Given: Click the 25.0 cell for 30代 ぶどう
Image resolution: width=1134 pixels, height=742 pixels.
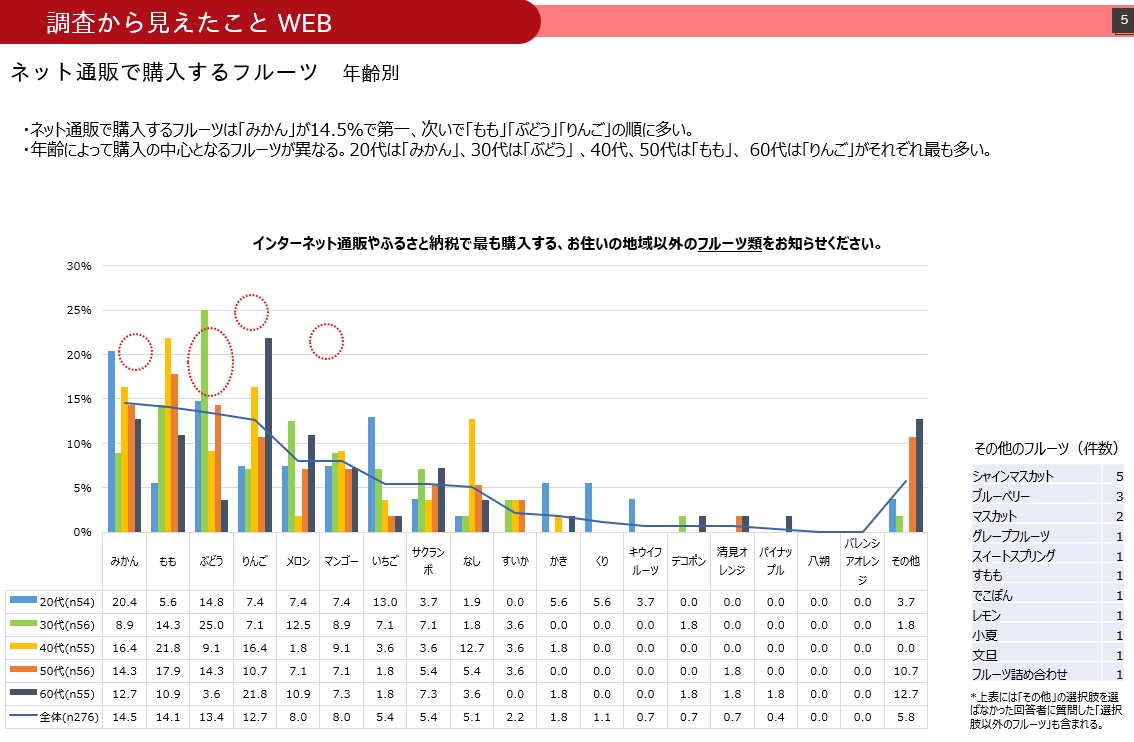Looking at the screenshot, I should (x=211, y=625).
